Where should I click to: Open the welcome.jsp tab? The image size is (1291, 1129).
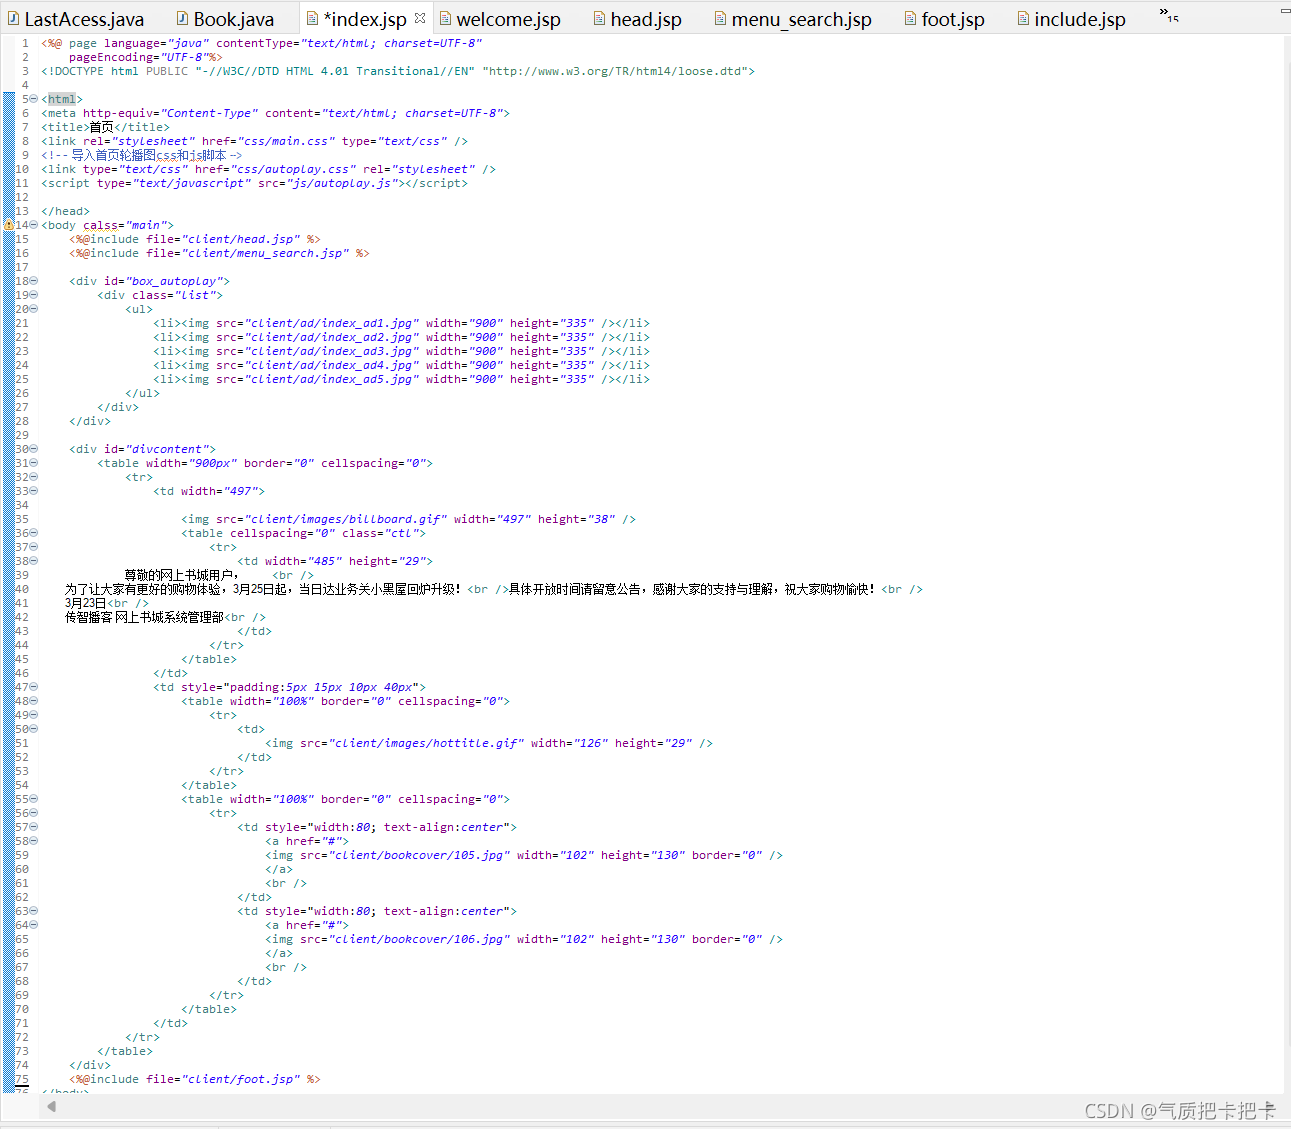click(x=500, y=19)
